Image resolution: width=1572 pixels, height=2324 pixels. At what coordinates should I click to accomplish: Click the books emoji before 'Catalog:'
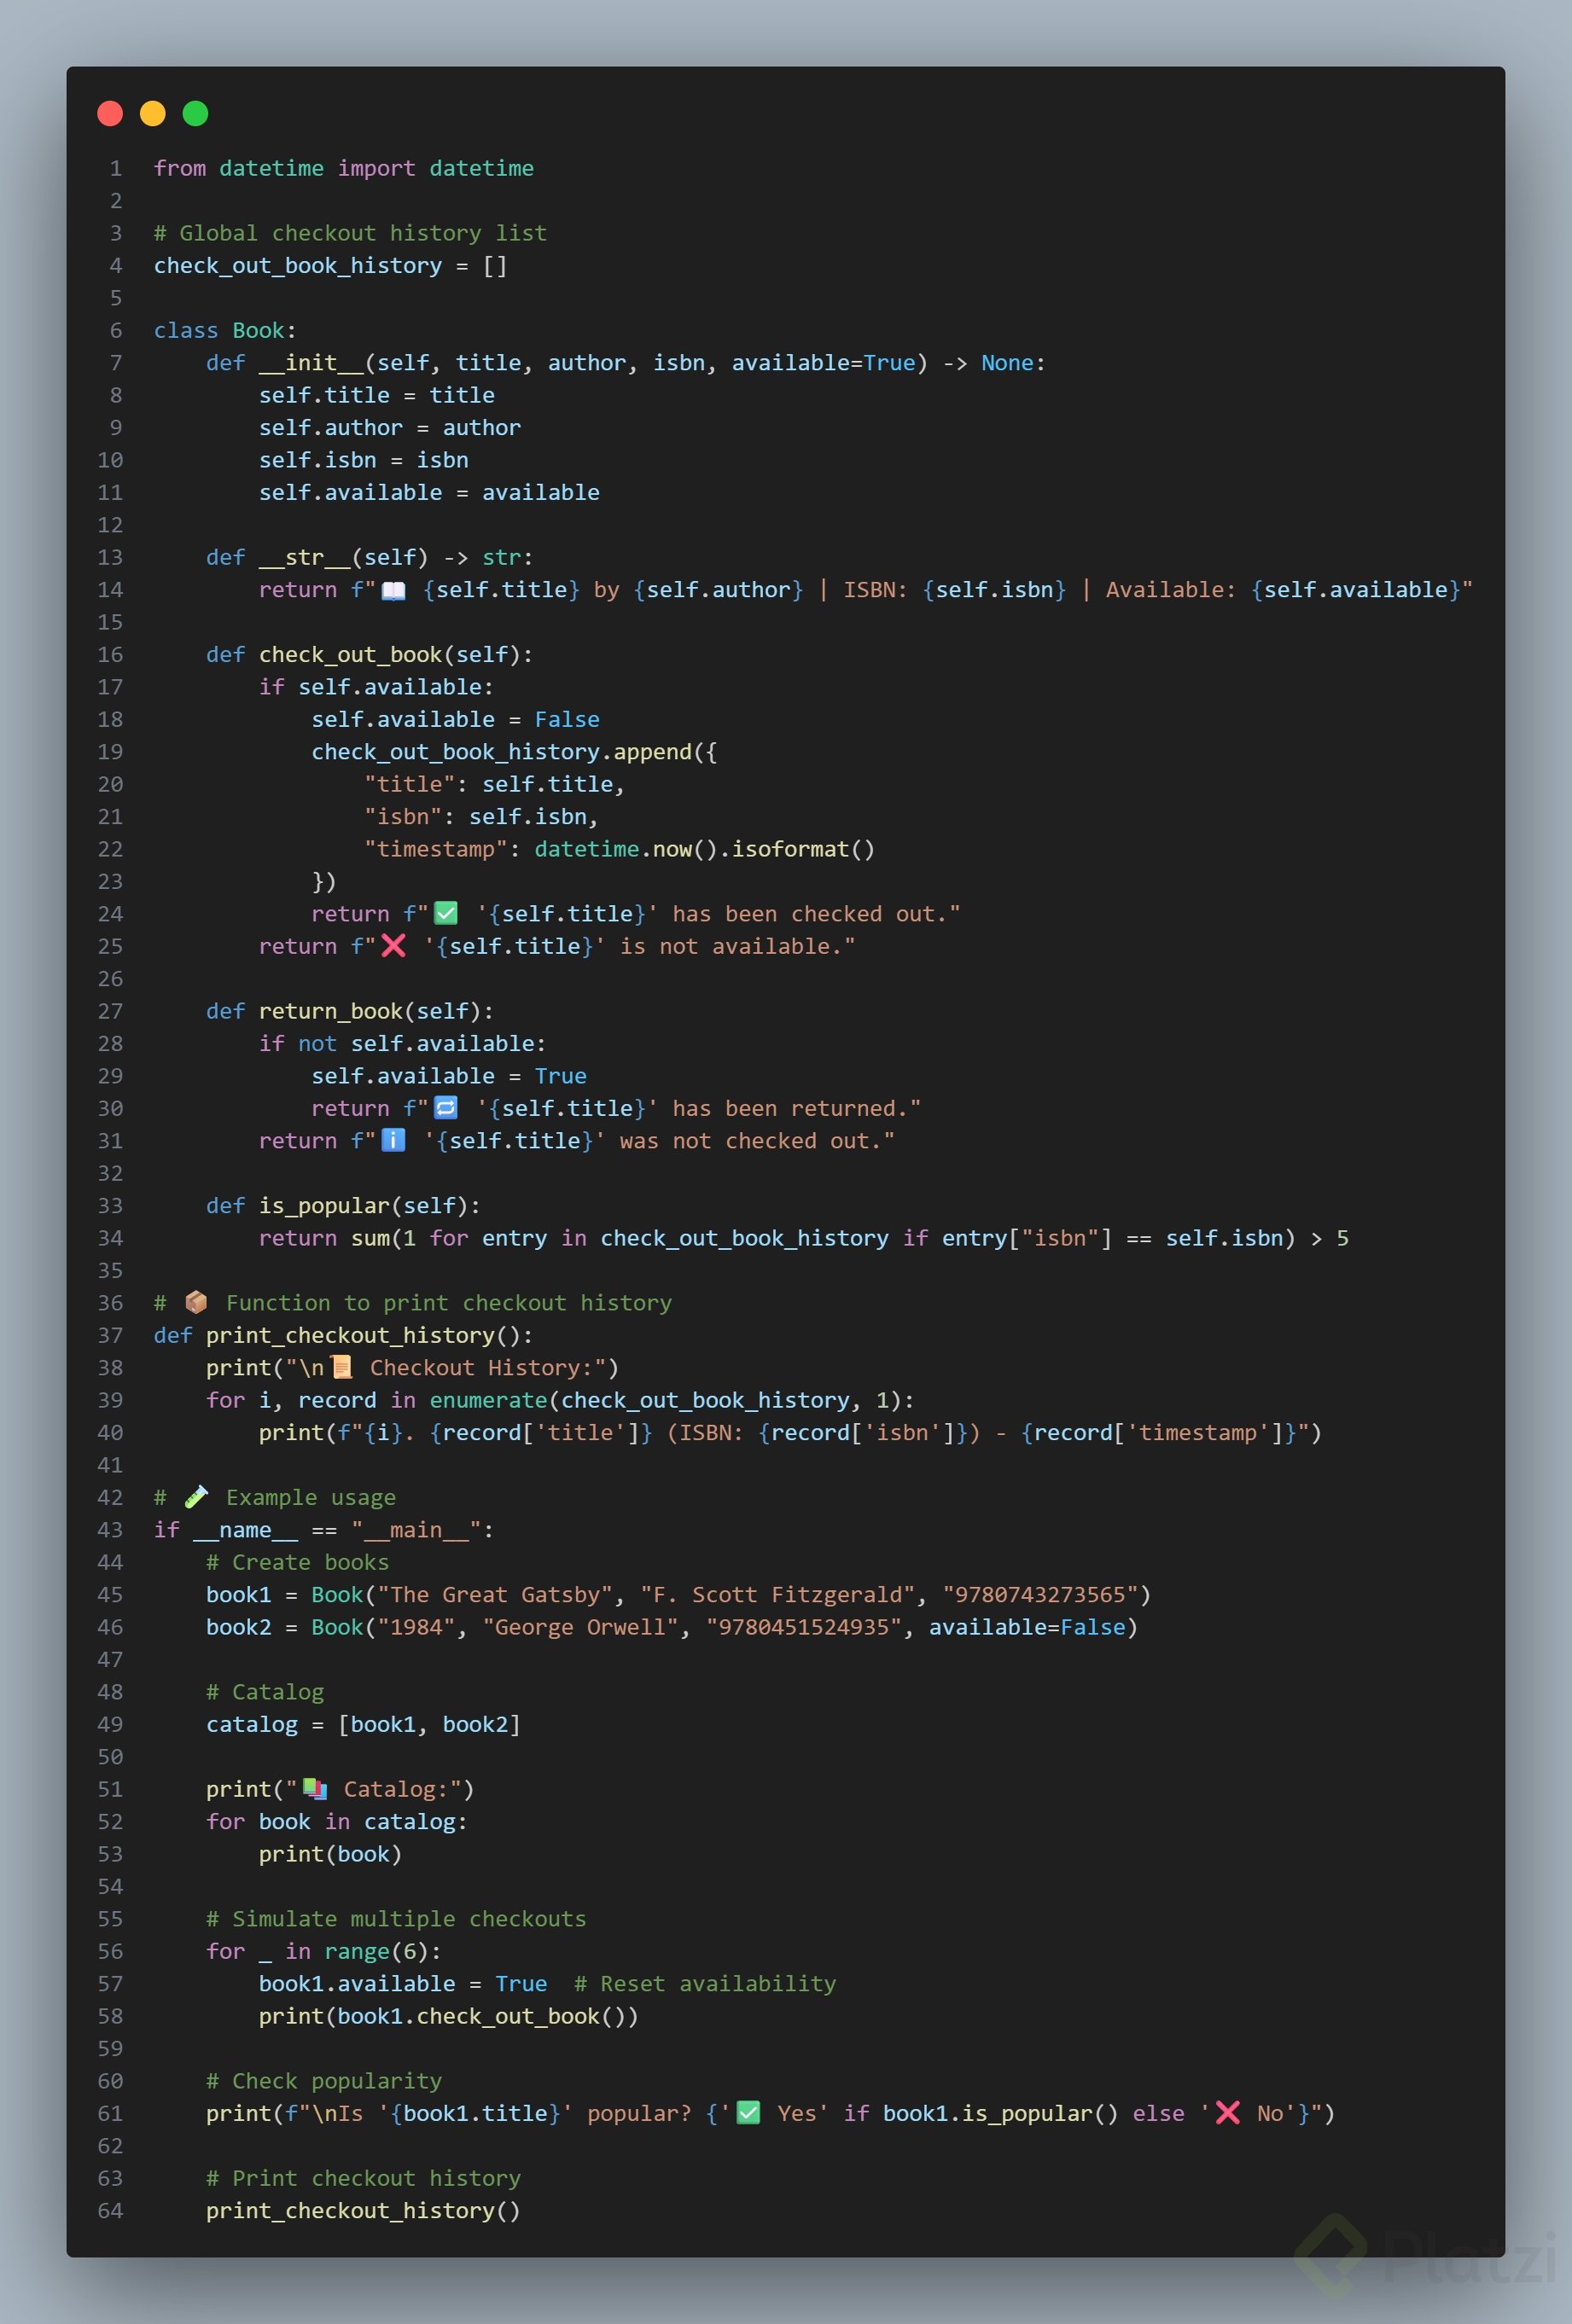point(315,1789)
